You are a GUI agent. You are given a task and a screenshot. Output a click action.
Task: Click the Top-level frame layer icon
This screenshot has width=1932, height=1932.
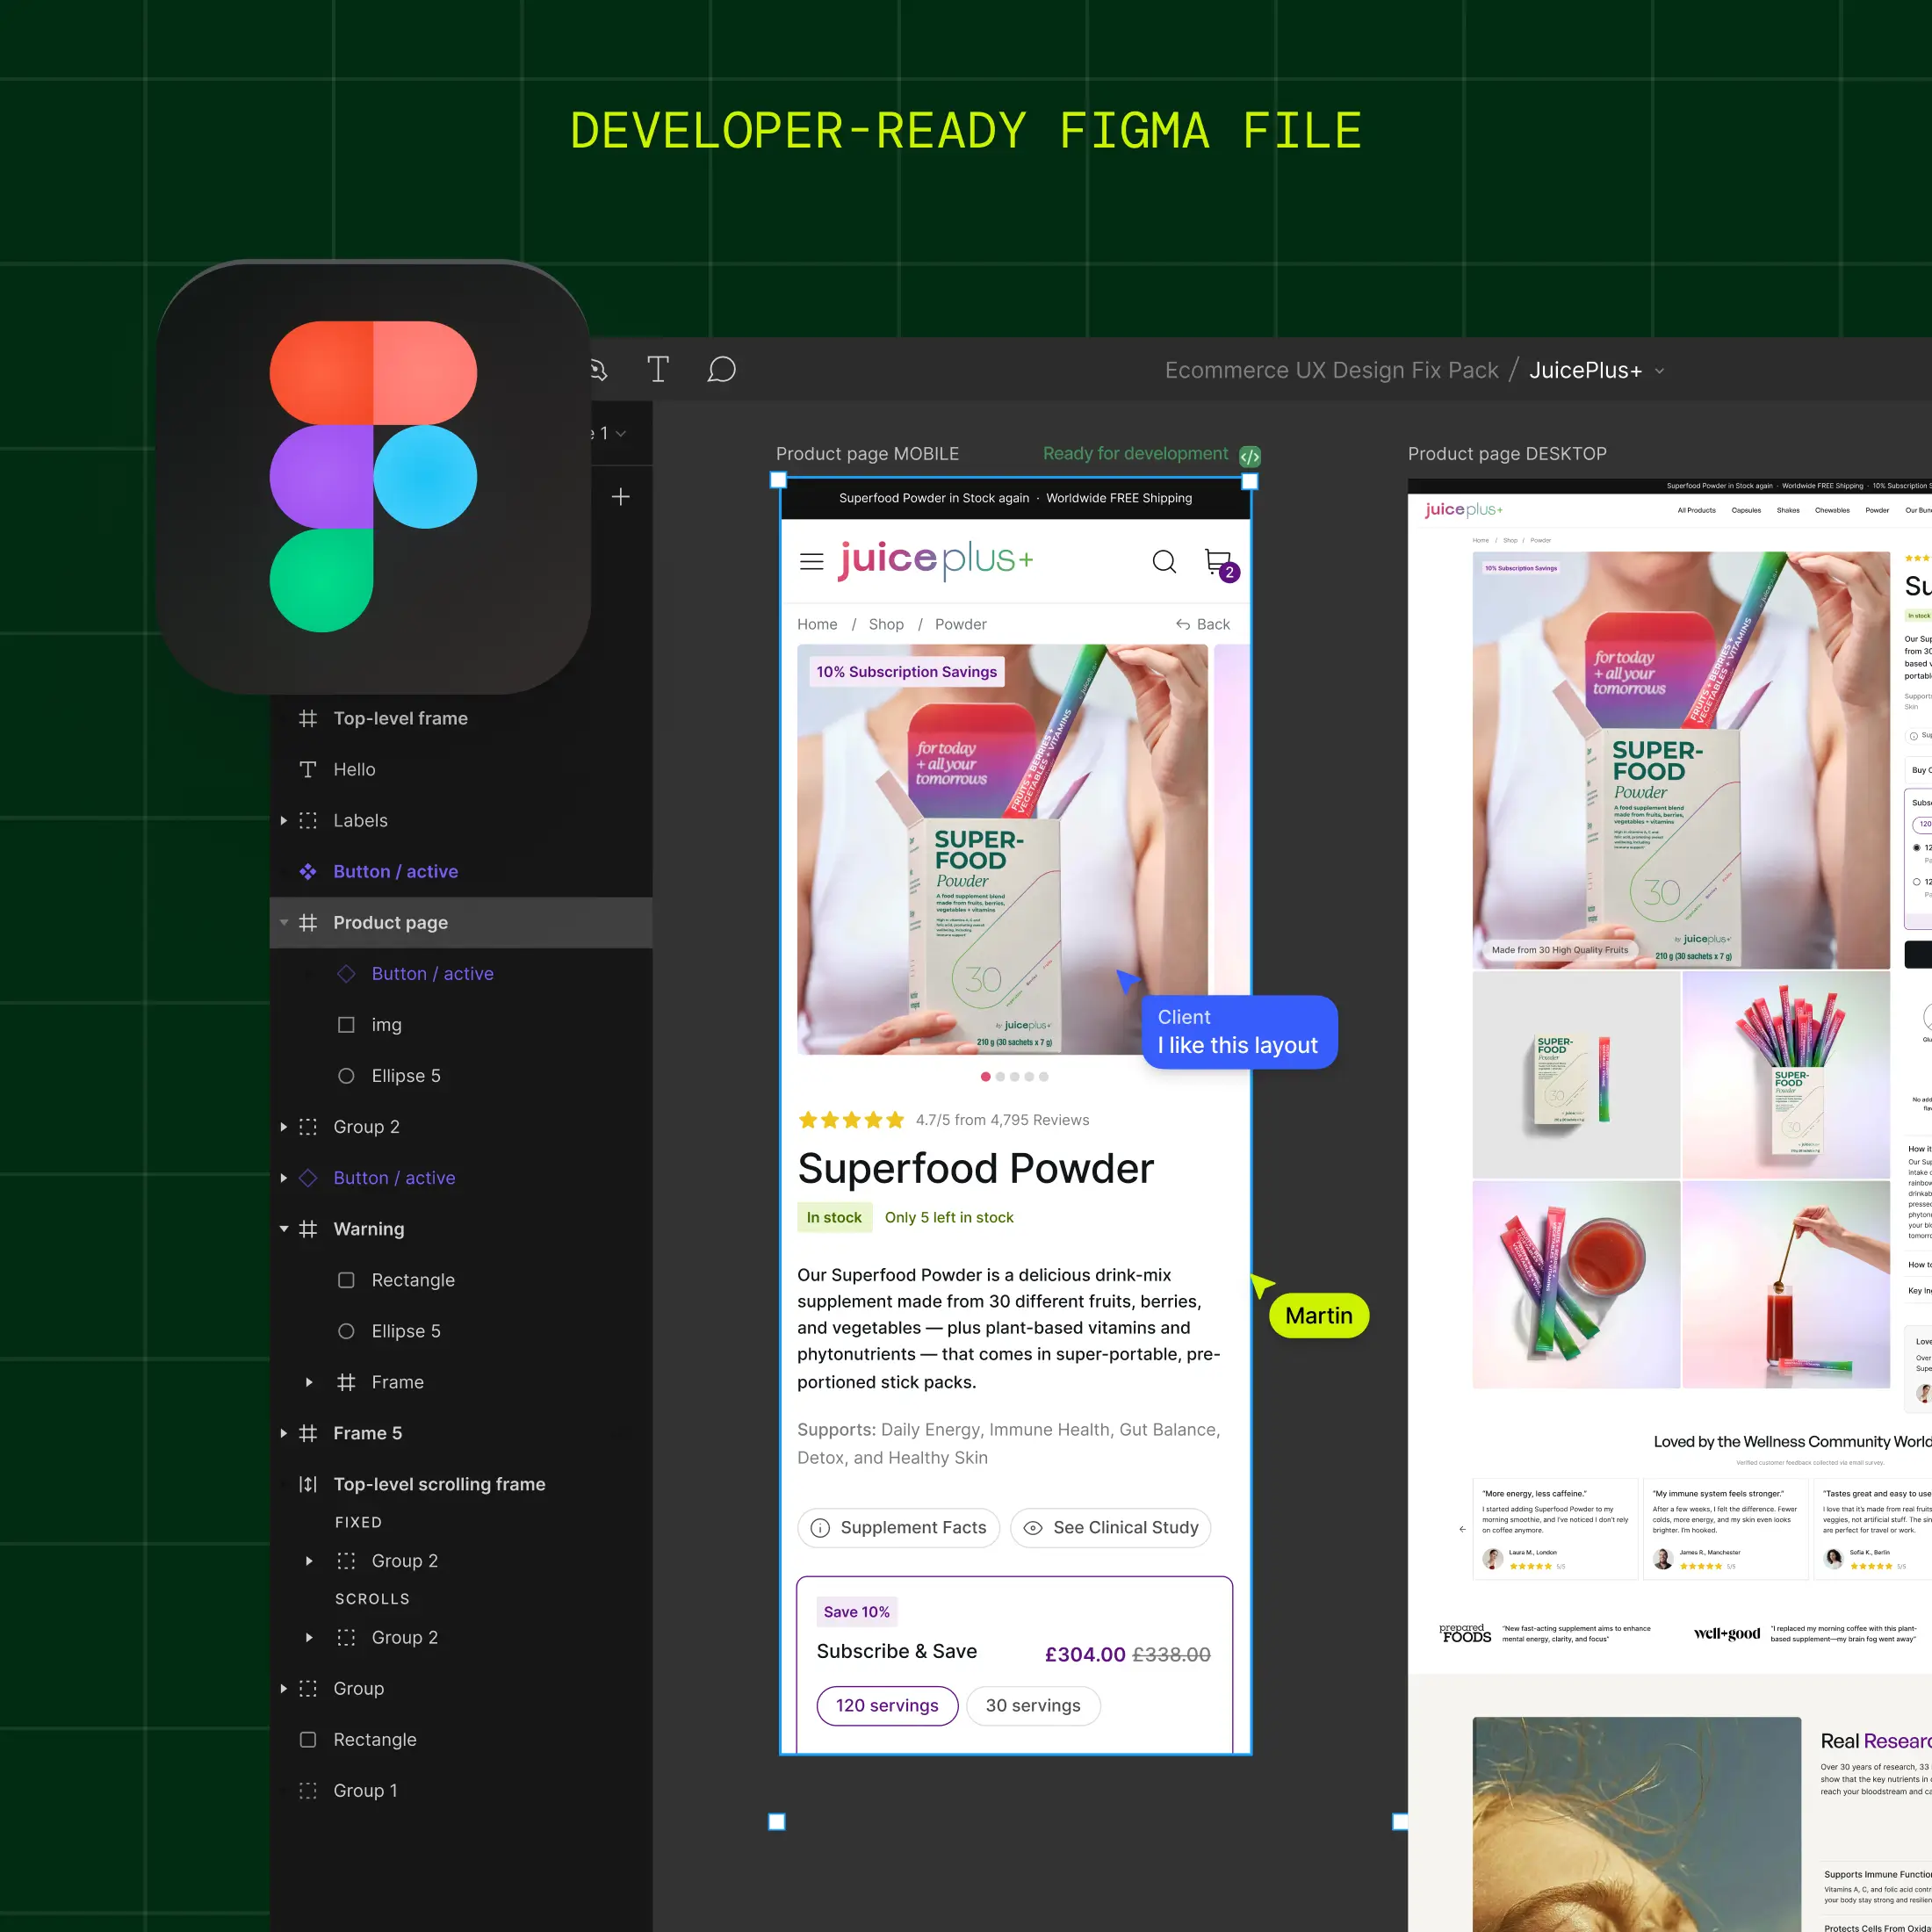click(x=308, y=718)
